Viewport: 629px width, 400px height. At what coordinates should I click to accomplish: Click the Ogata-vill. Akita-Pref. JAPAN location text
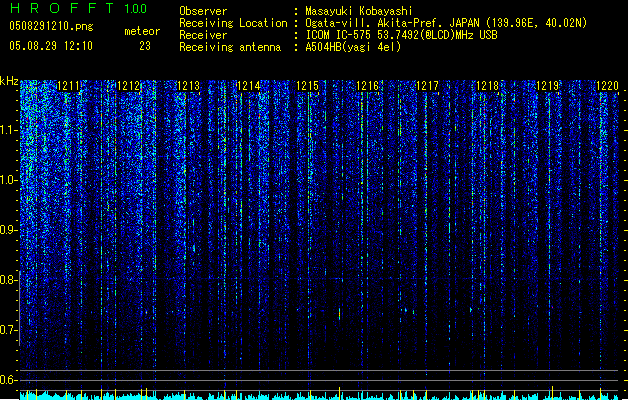pyautogui.click(x=446, y=23)
